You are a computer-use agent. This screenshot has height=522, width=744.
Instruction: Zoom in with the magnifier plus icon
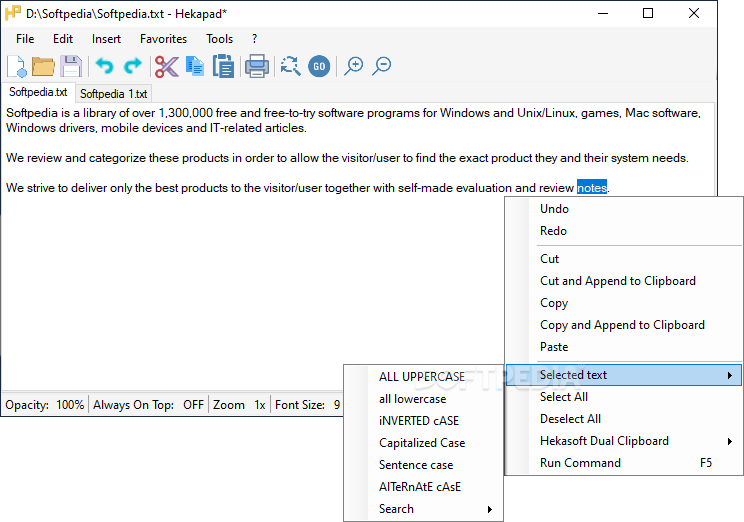point(353,66)
